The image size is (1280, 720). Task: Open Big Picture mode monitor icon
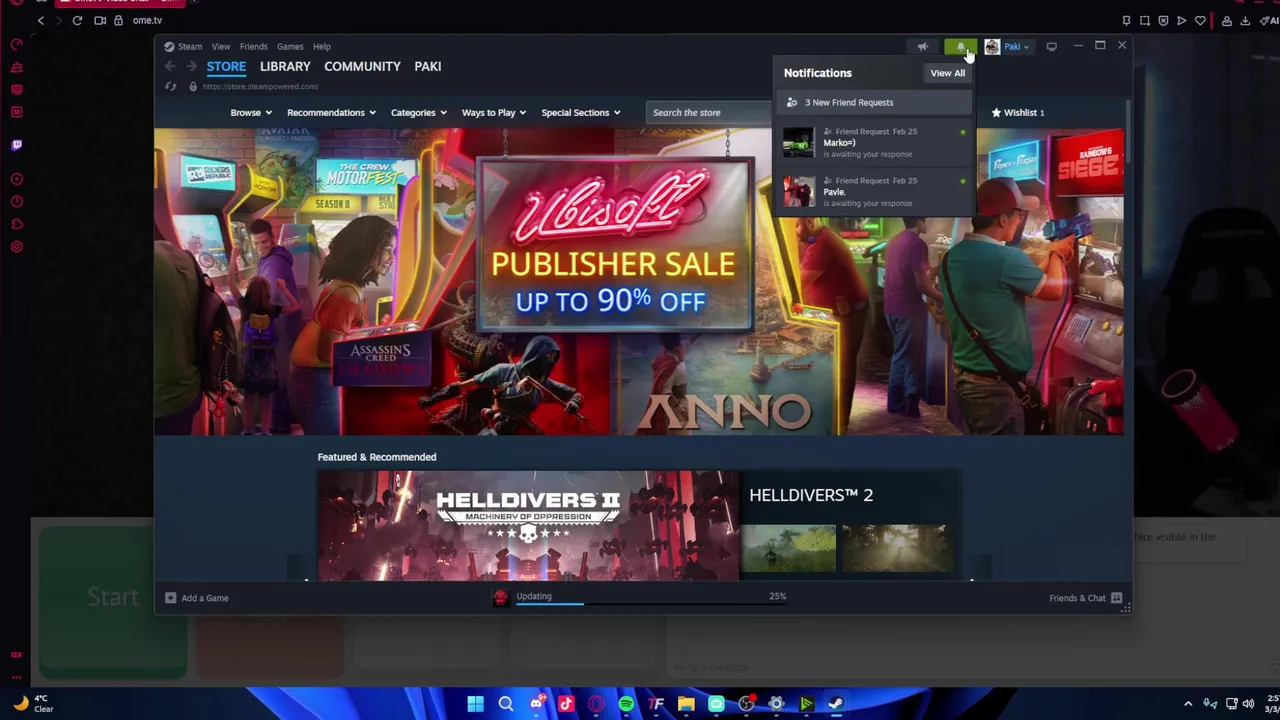[1051, 46]
